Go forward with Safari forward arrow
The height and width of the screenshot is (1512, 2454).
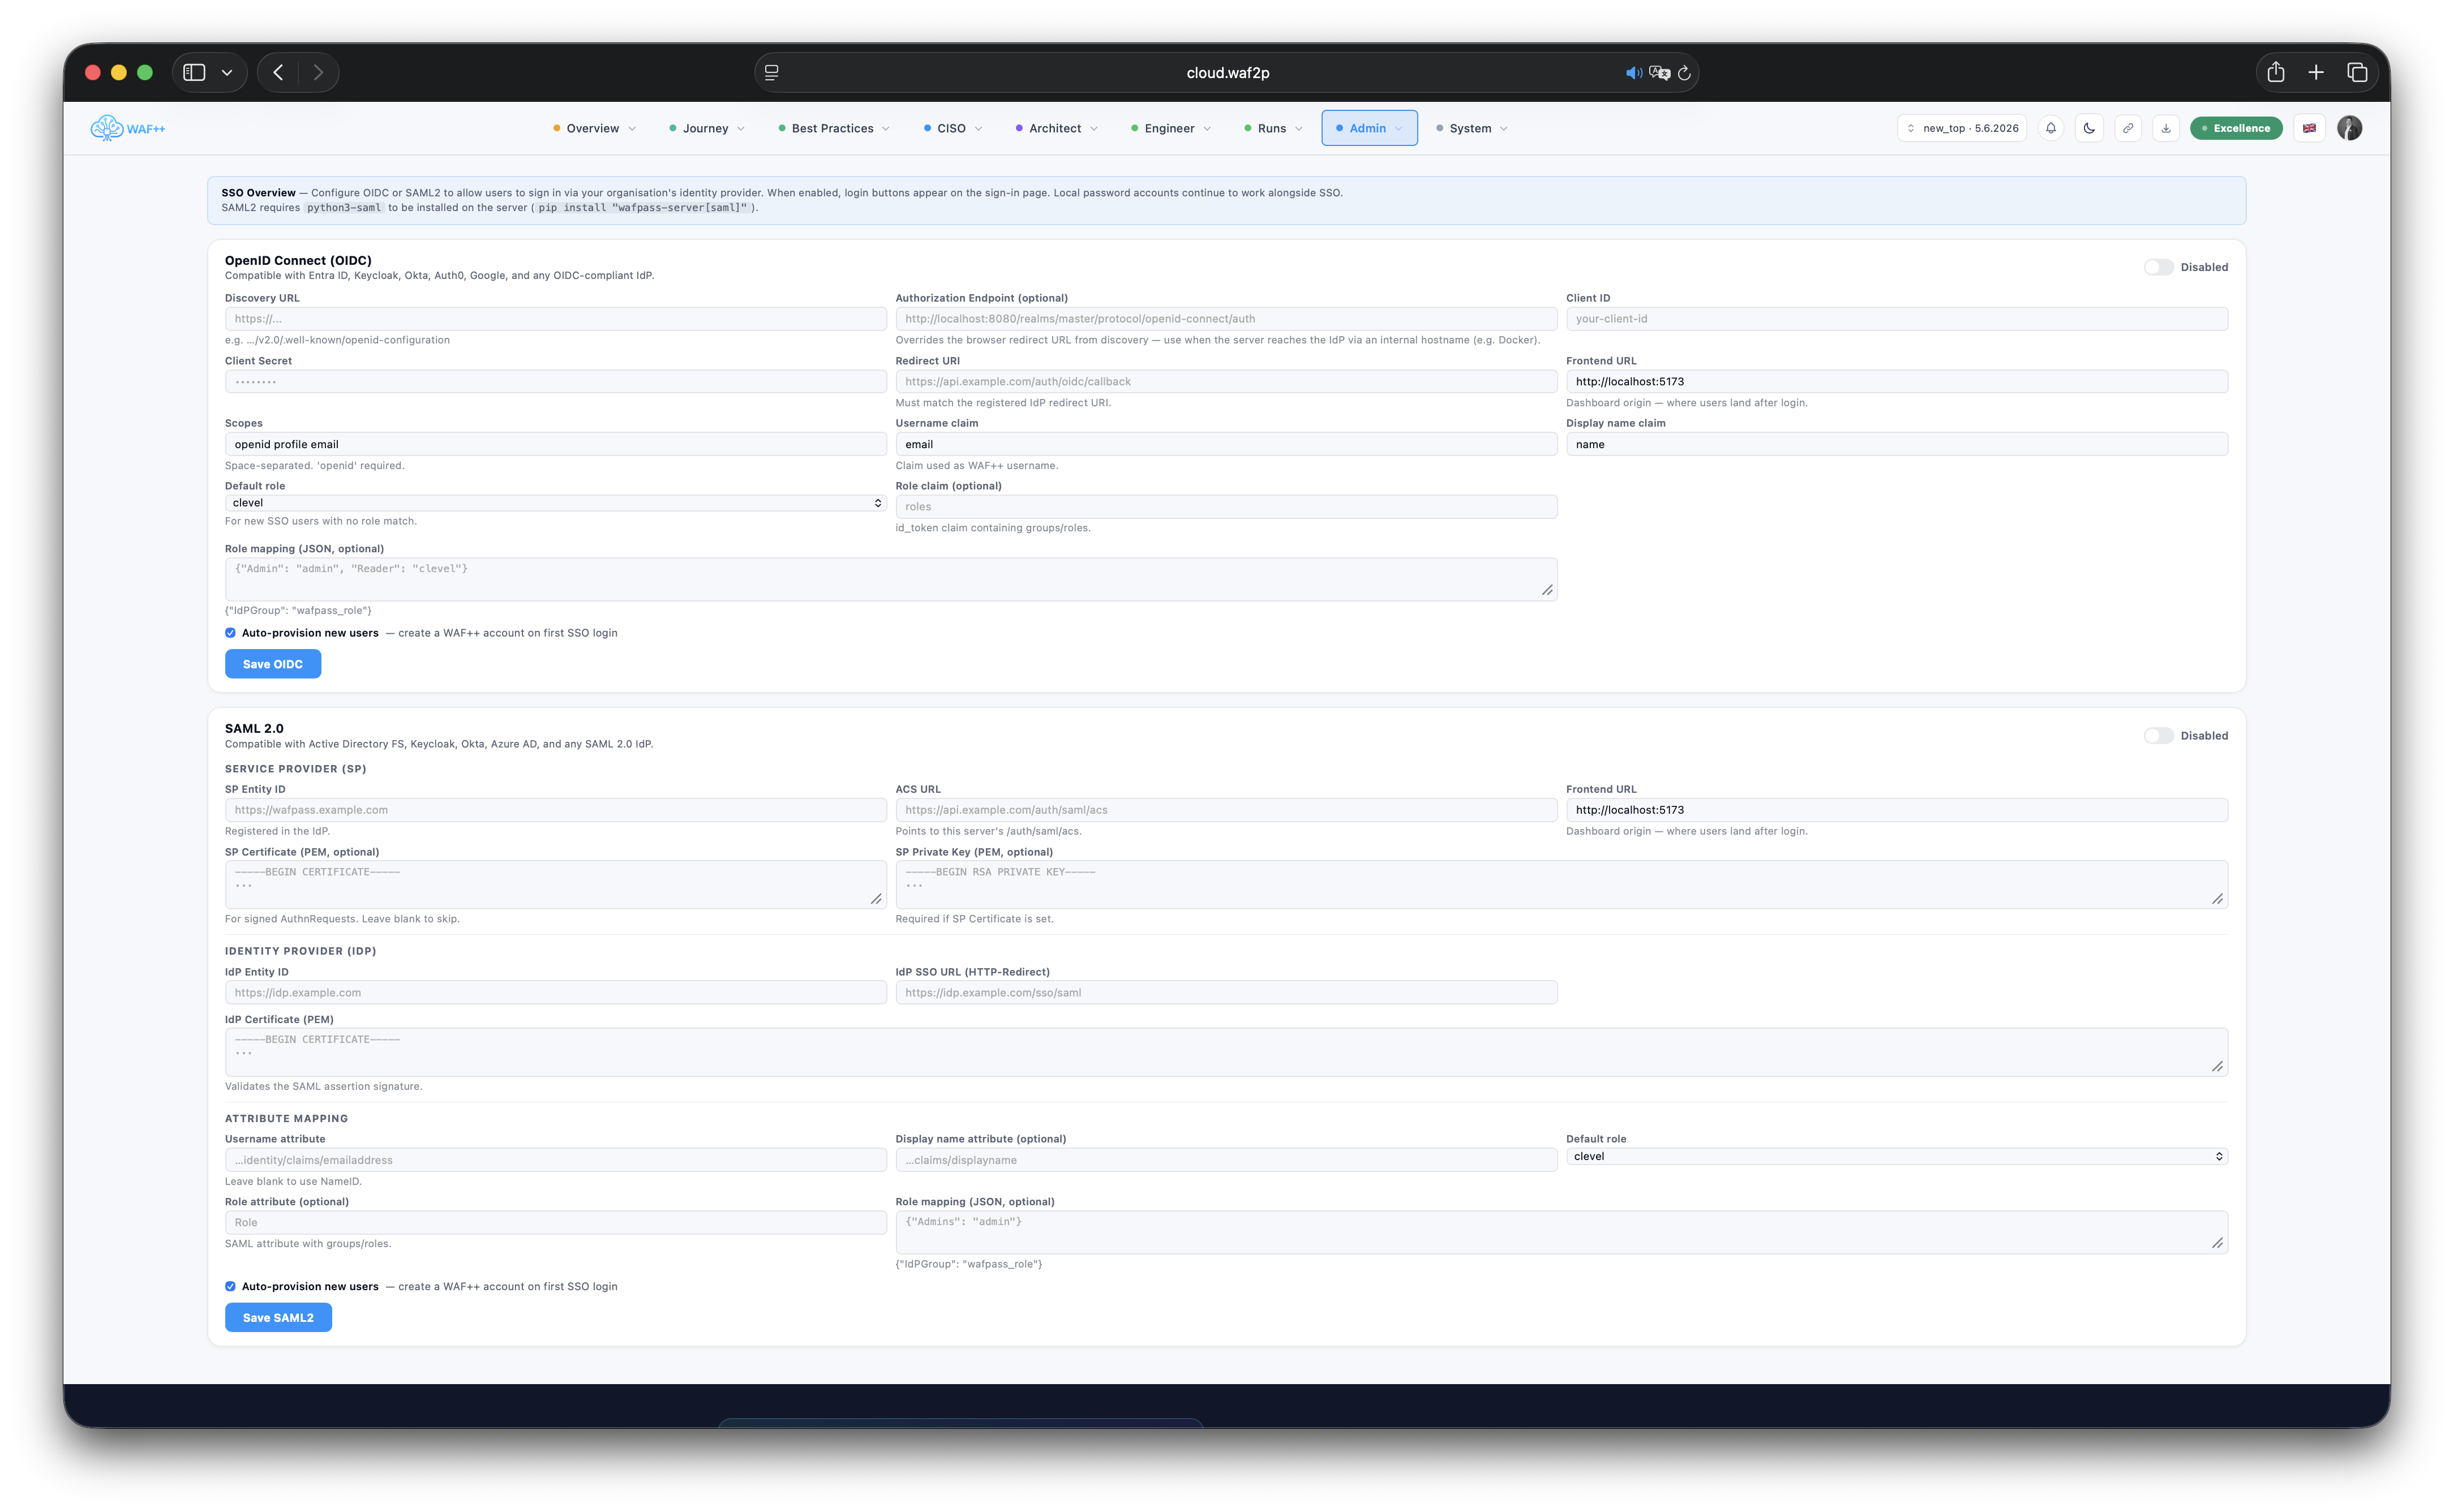(x=318, y=72)
